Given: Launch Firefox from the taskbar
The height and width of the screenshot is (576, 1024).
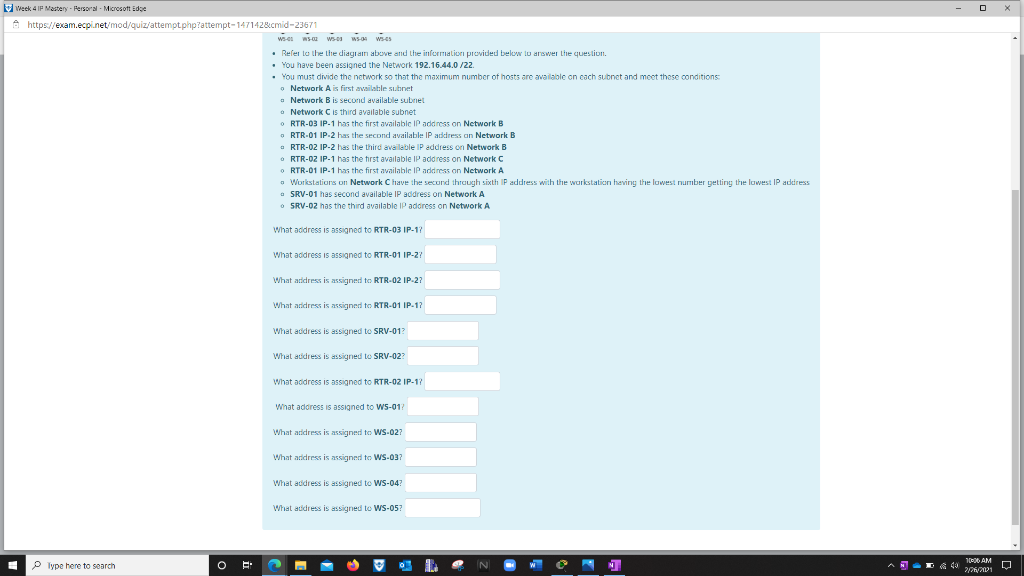Looking at the screenshot, I should coord(353,566).
